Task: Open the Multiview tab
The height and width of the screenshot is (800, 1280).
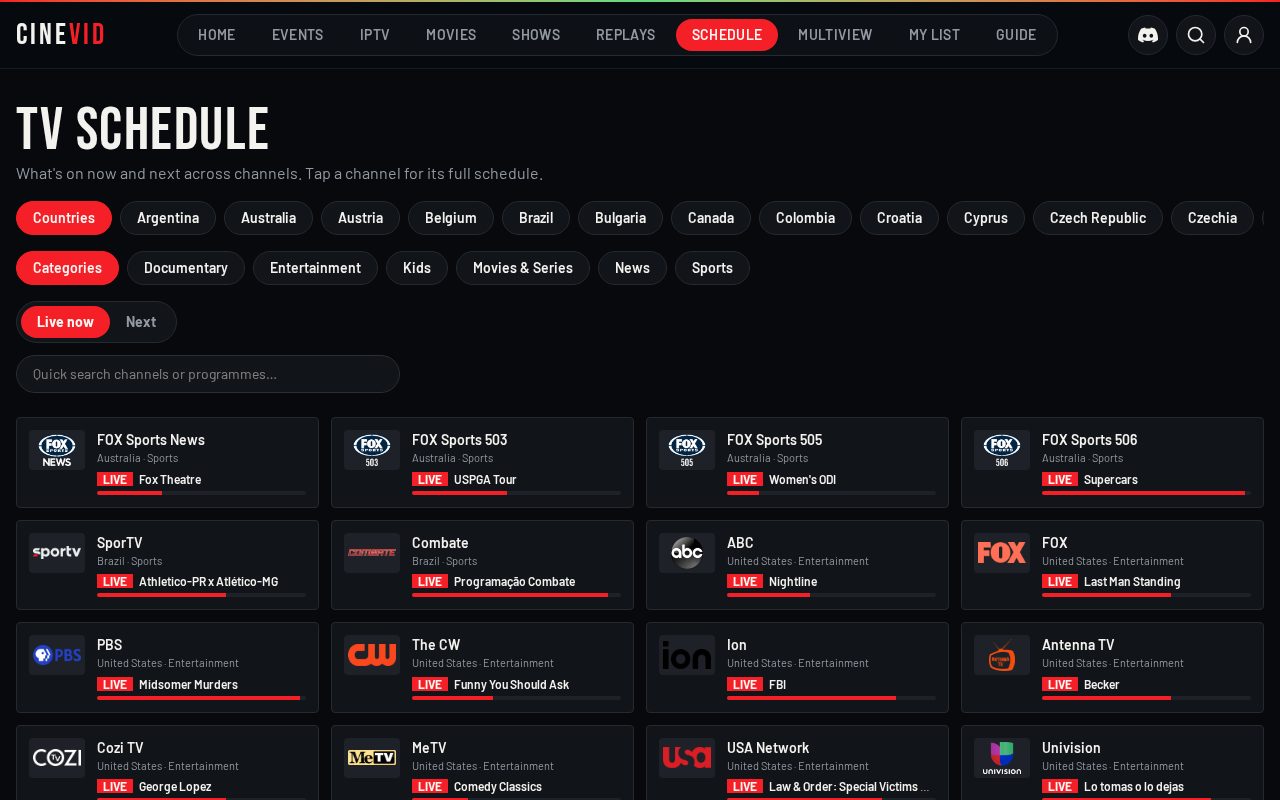Action: (x=835, y=35)
